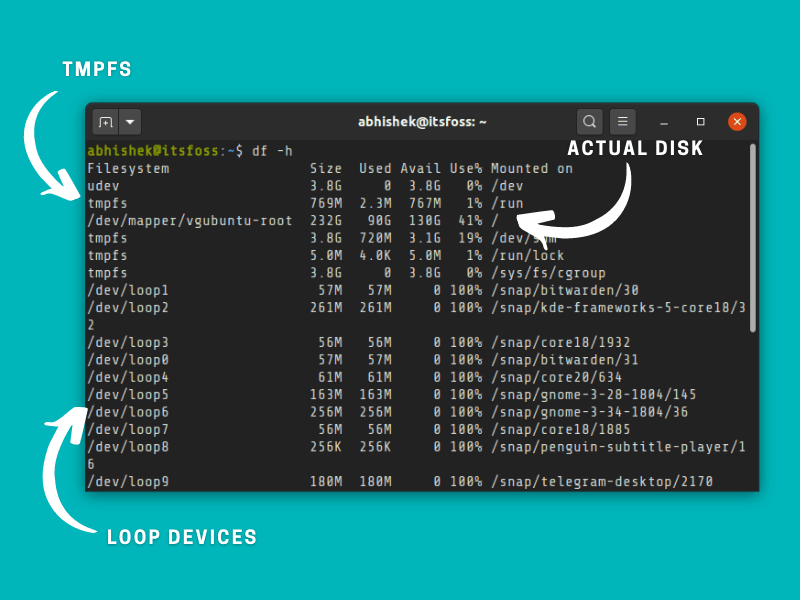Click the ACTUAL DISK annotation label

point(635,149)
